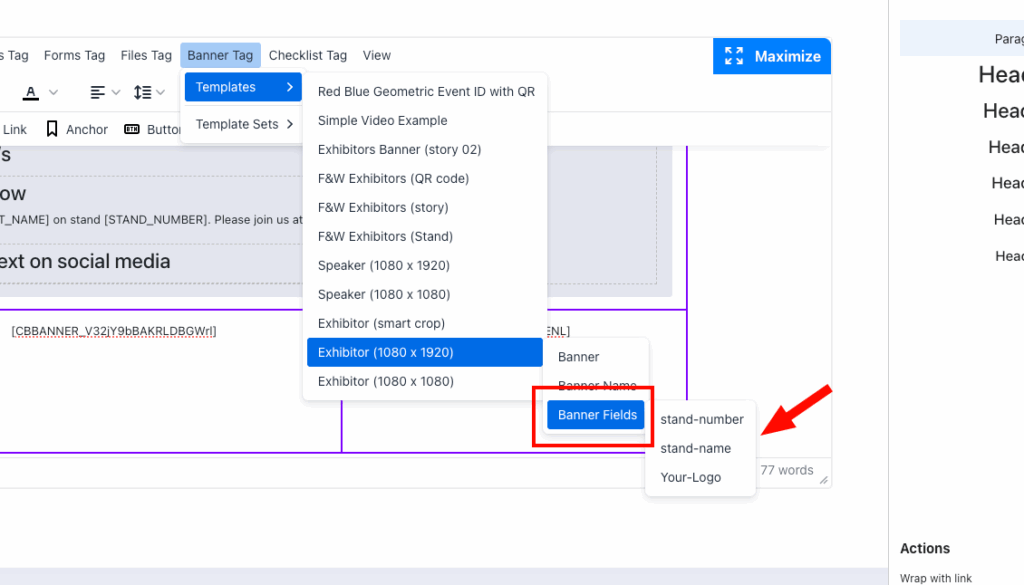Expand the line height dropdown arrow
This screenshot has height=585, width=1024.
161,92
